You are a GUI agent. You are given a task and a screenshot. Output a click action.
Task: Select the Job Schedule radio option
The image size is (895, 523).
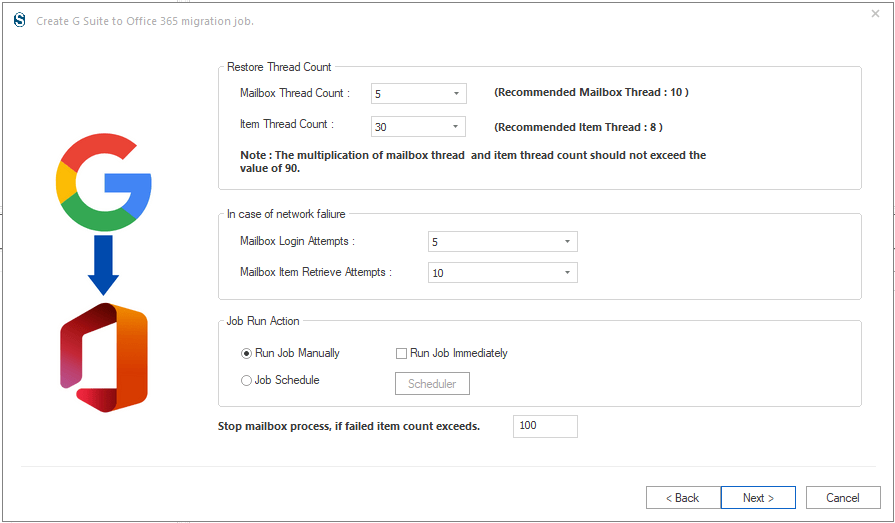click(246, 380)
